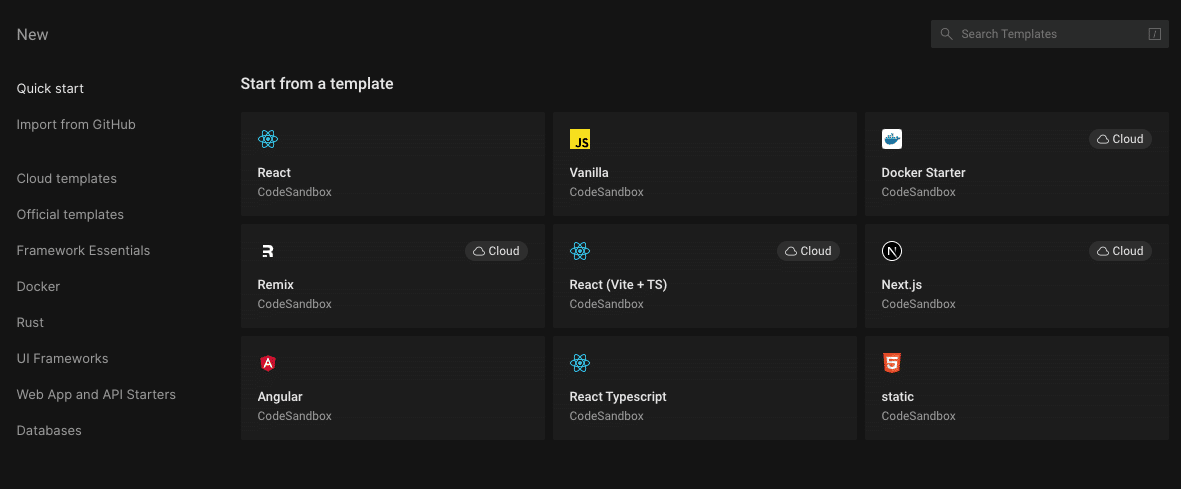Open UI Frameworks category
1181x489 pixels.
click(63, 359)
